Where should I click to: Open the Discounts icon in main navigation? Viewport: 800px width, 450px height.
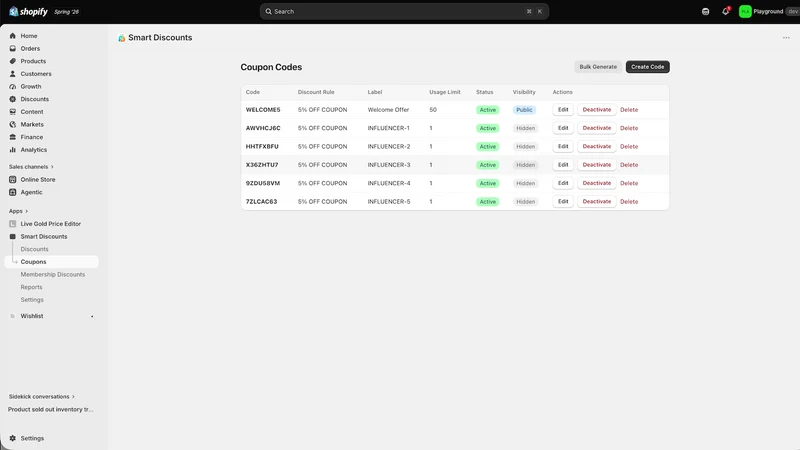click(x=13, y=99)
